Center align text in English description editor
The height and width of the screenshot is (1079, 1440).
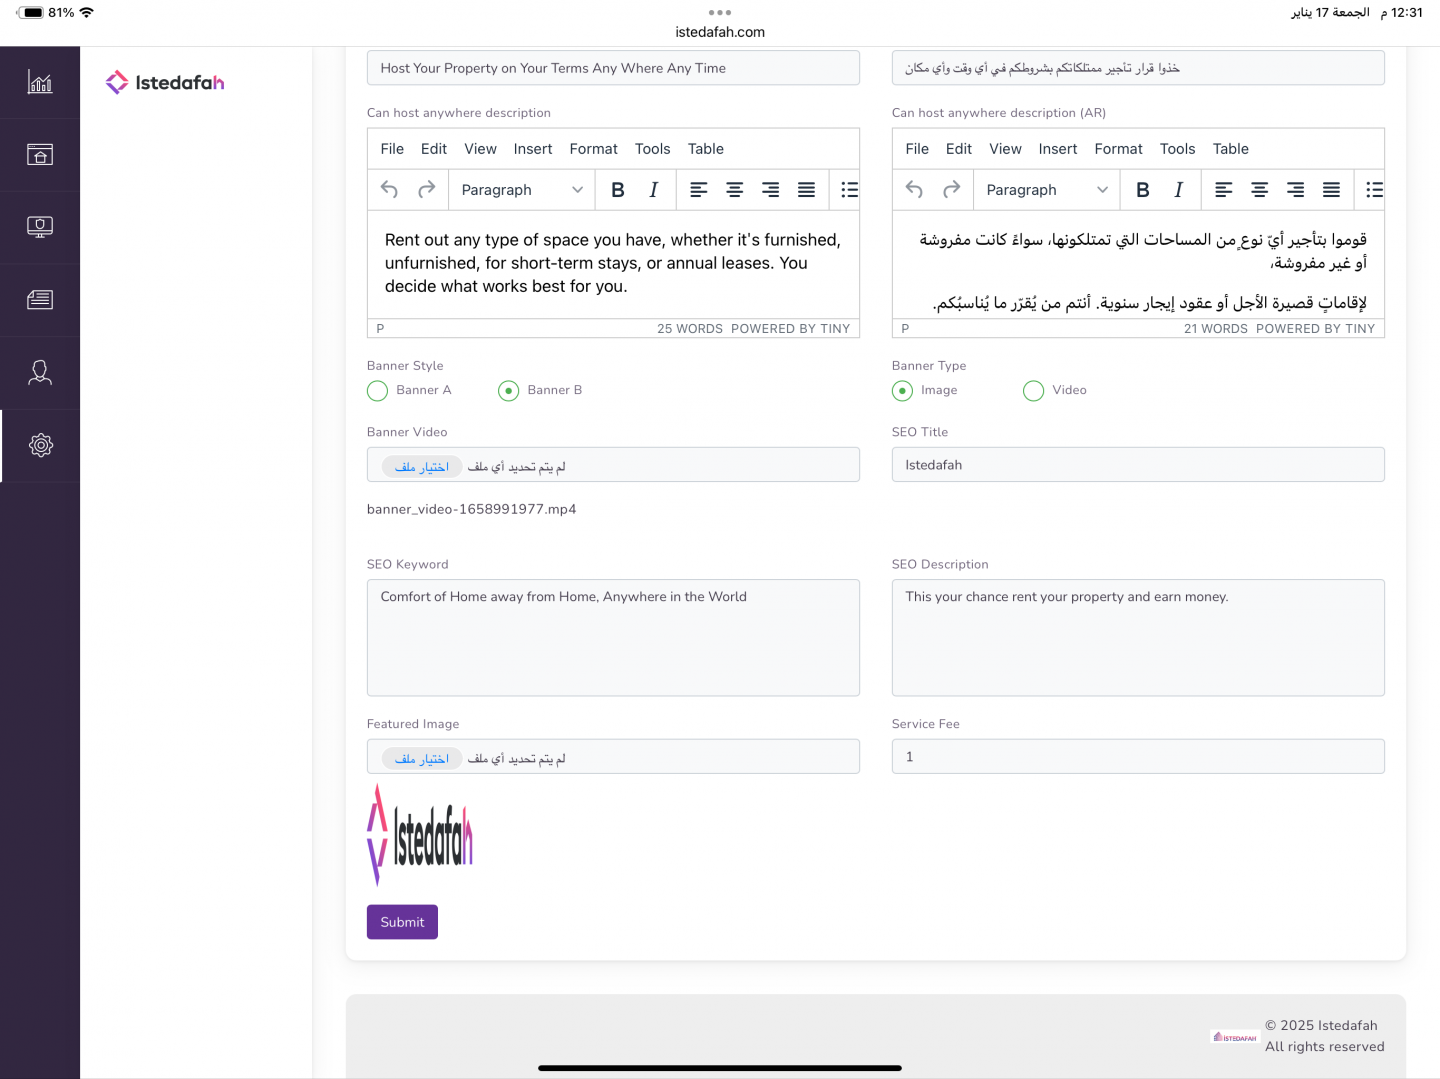coord(734,190)
